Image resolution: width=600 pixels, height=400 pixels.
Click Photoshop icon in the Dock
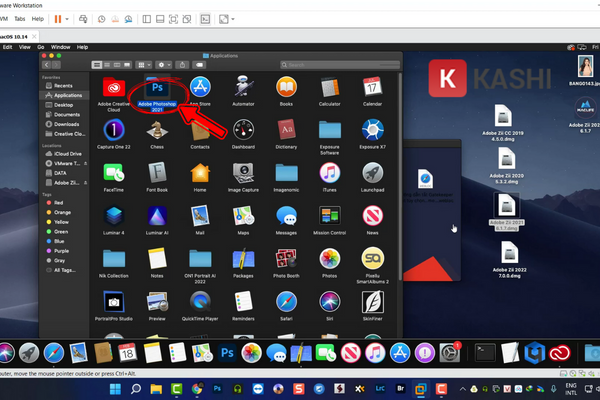(x=227, y=353)
